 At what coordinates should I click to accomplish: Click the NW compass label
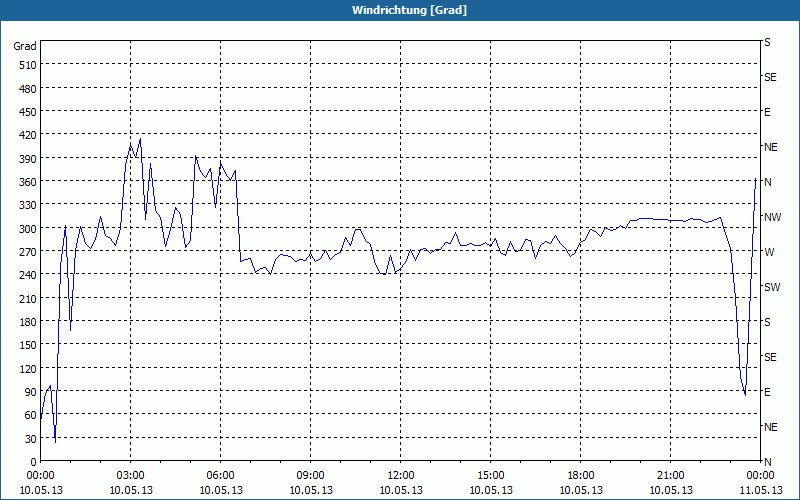click(772, 217)
